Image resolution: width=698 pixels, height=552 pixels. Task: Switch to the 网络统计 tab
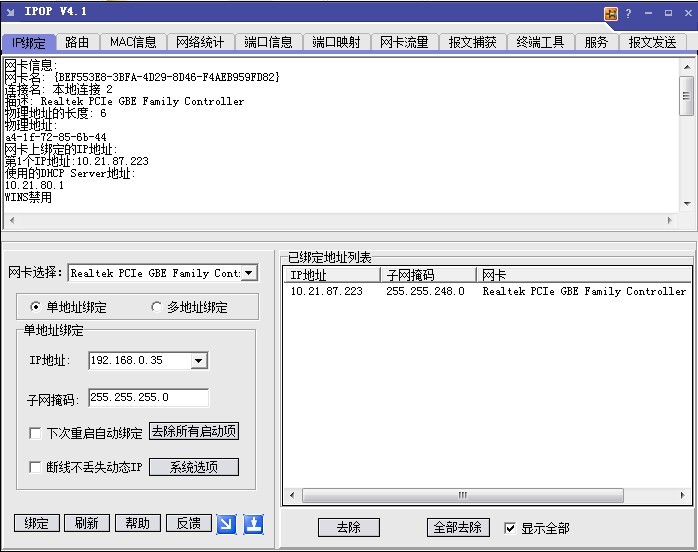tap(200, 42)
